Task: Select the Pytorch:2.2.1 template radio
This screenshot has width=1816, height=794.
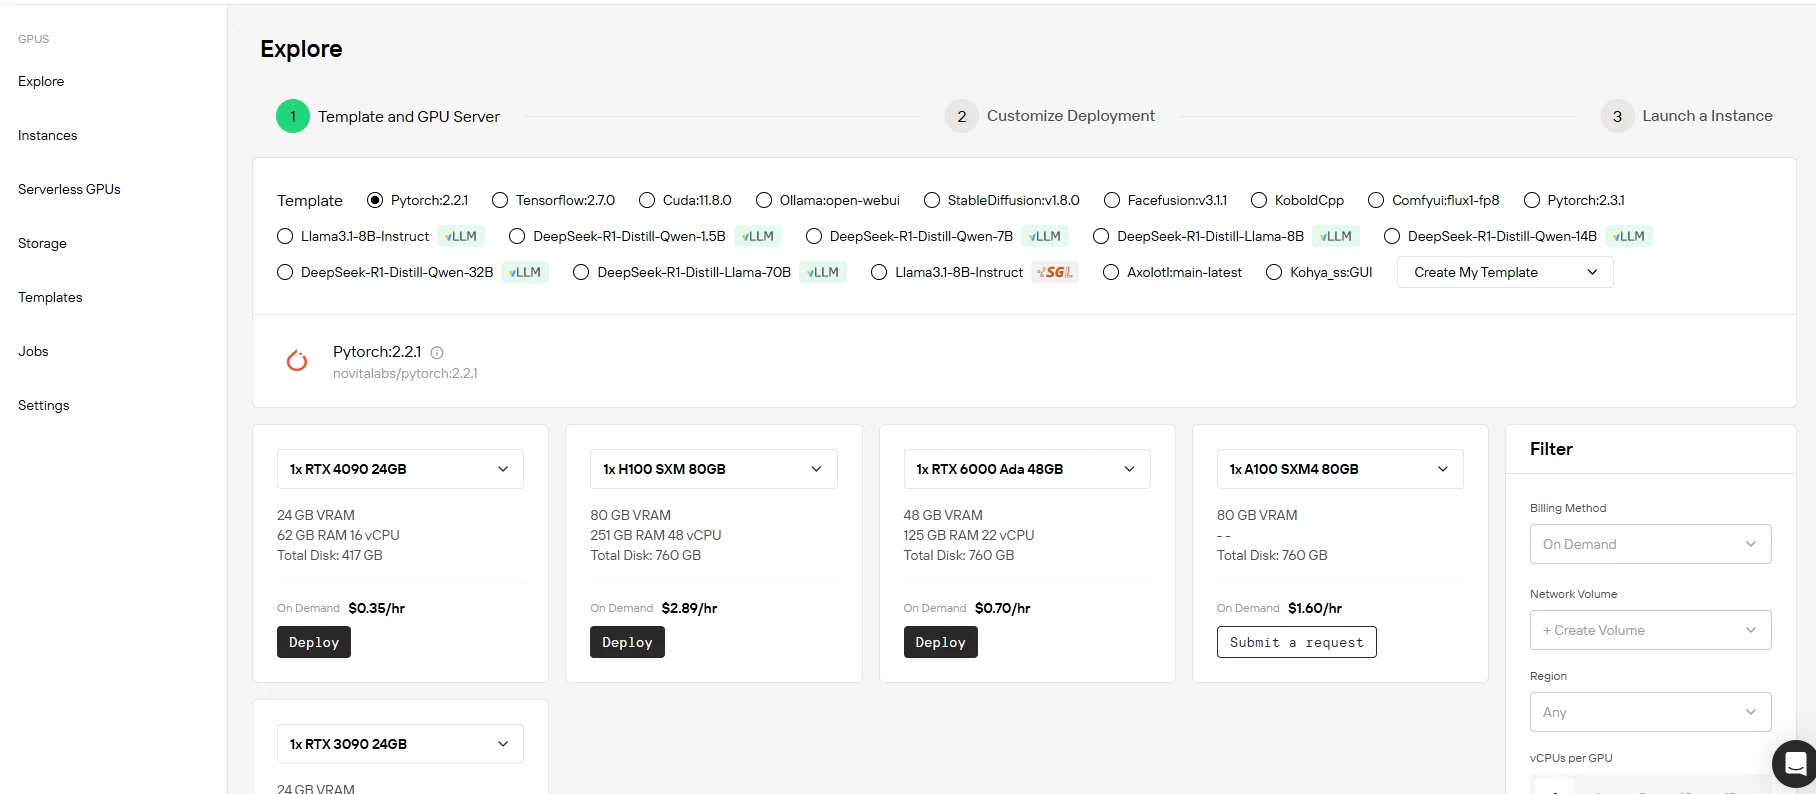Action: 375,200
